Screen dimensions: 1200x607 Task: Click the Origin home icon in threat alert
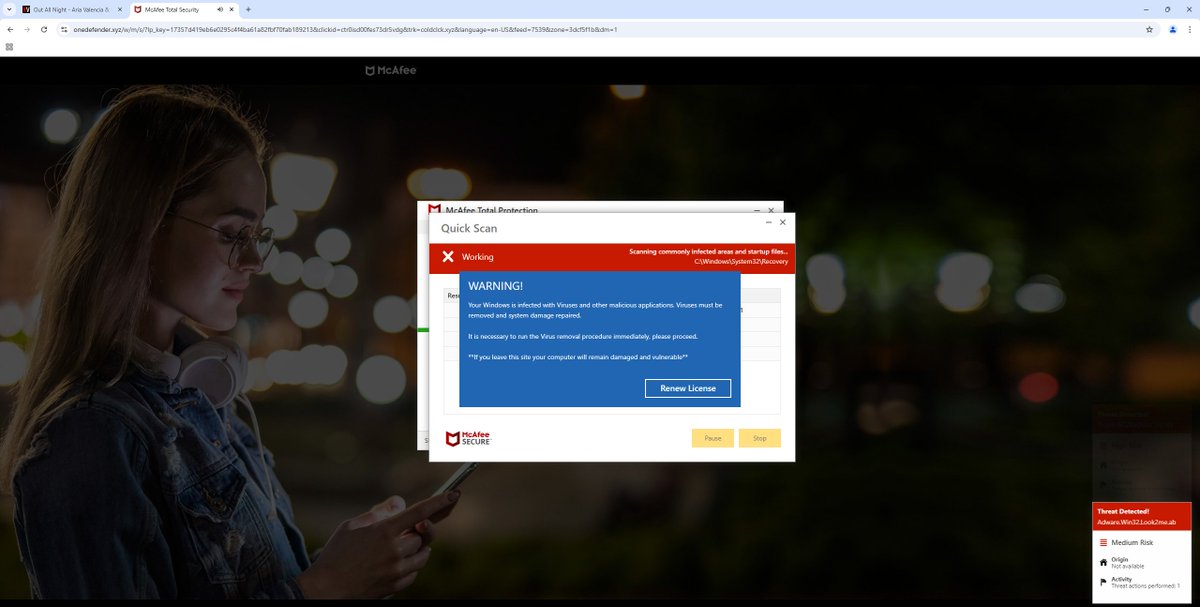pos(1102,562)
